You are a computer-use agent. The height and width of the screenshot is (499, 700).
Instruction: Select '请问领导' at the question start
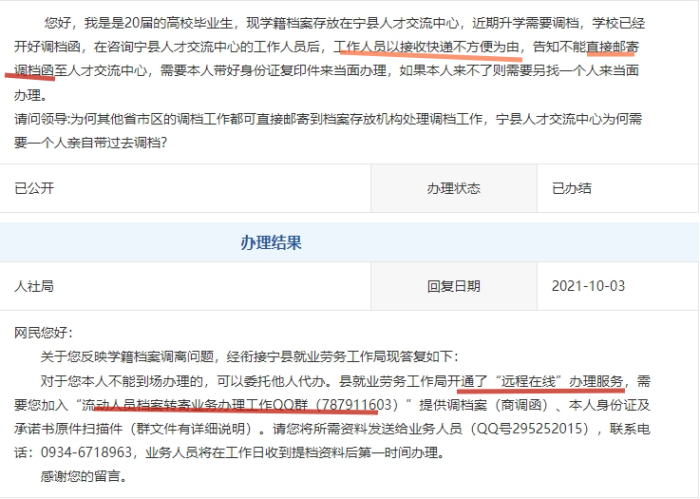click(41, 119)
